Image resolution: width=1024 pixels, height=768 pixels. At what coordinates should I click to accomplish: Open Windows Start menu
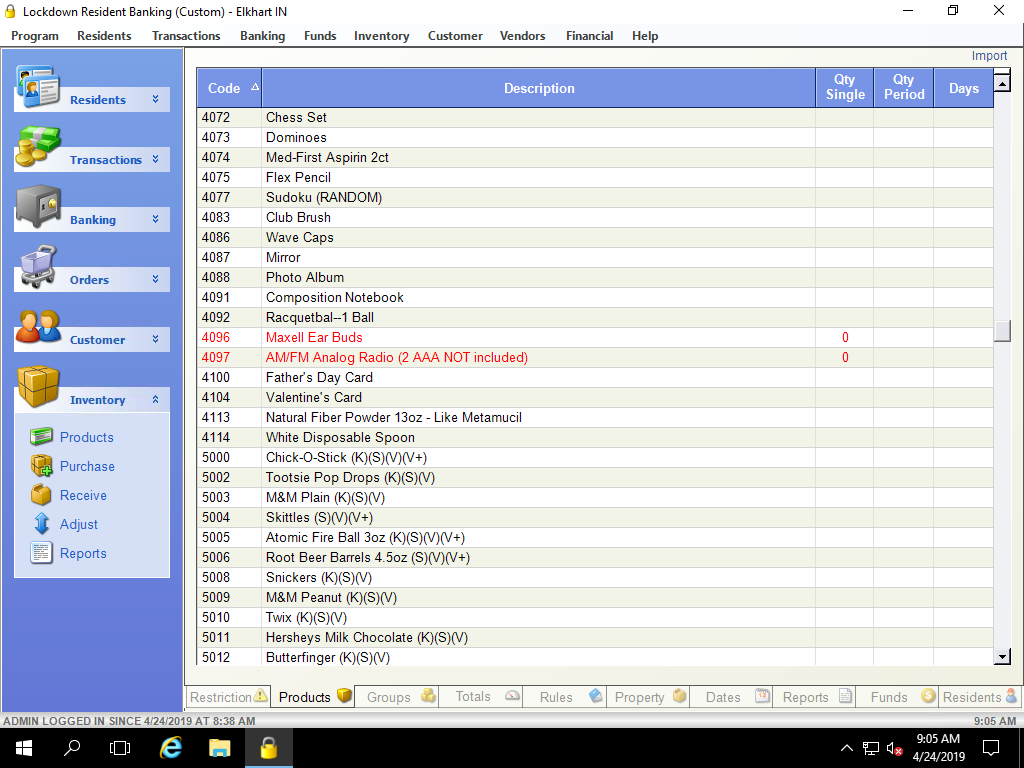pyautogui.click(x=24, y=748)
